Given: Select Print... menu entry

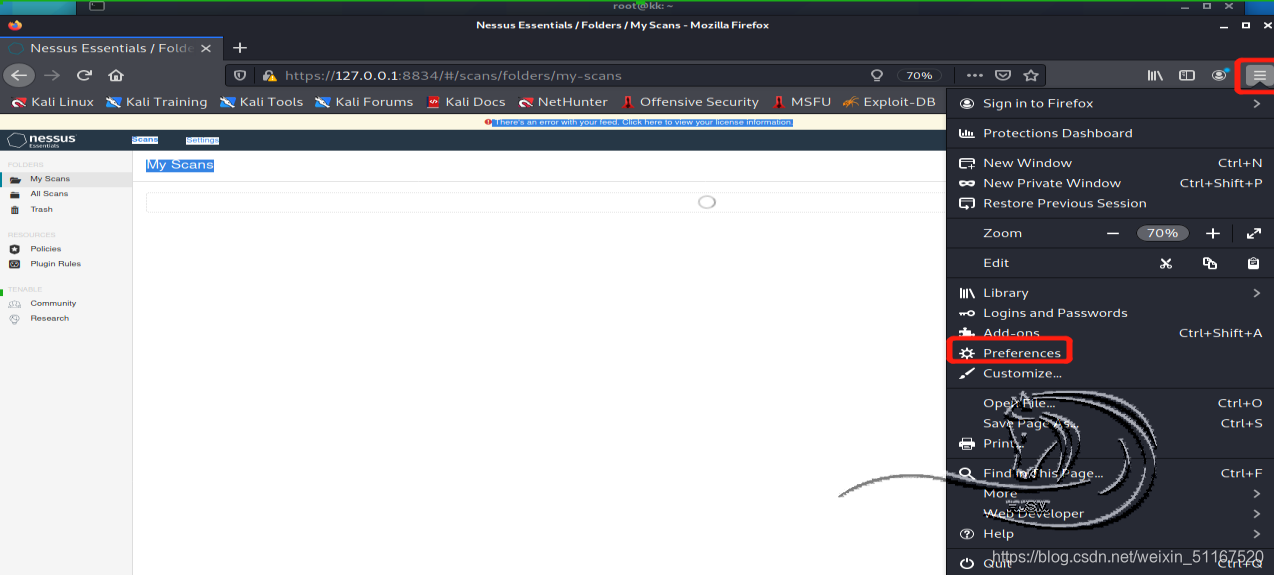Looking at the screenshot, I should click(x=1110, y=443).
